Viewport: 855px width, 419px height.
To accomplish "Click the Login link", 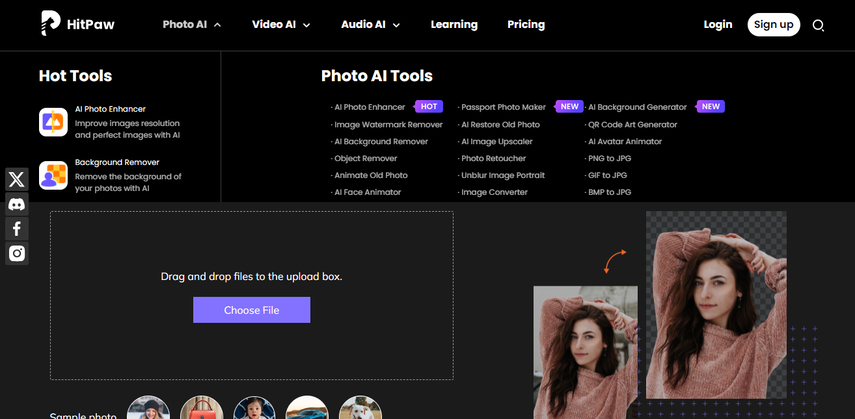I will tap(718, 24).
